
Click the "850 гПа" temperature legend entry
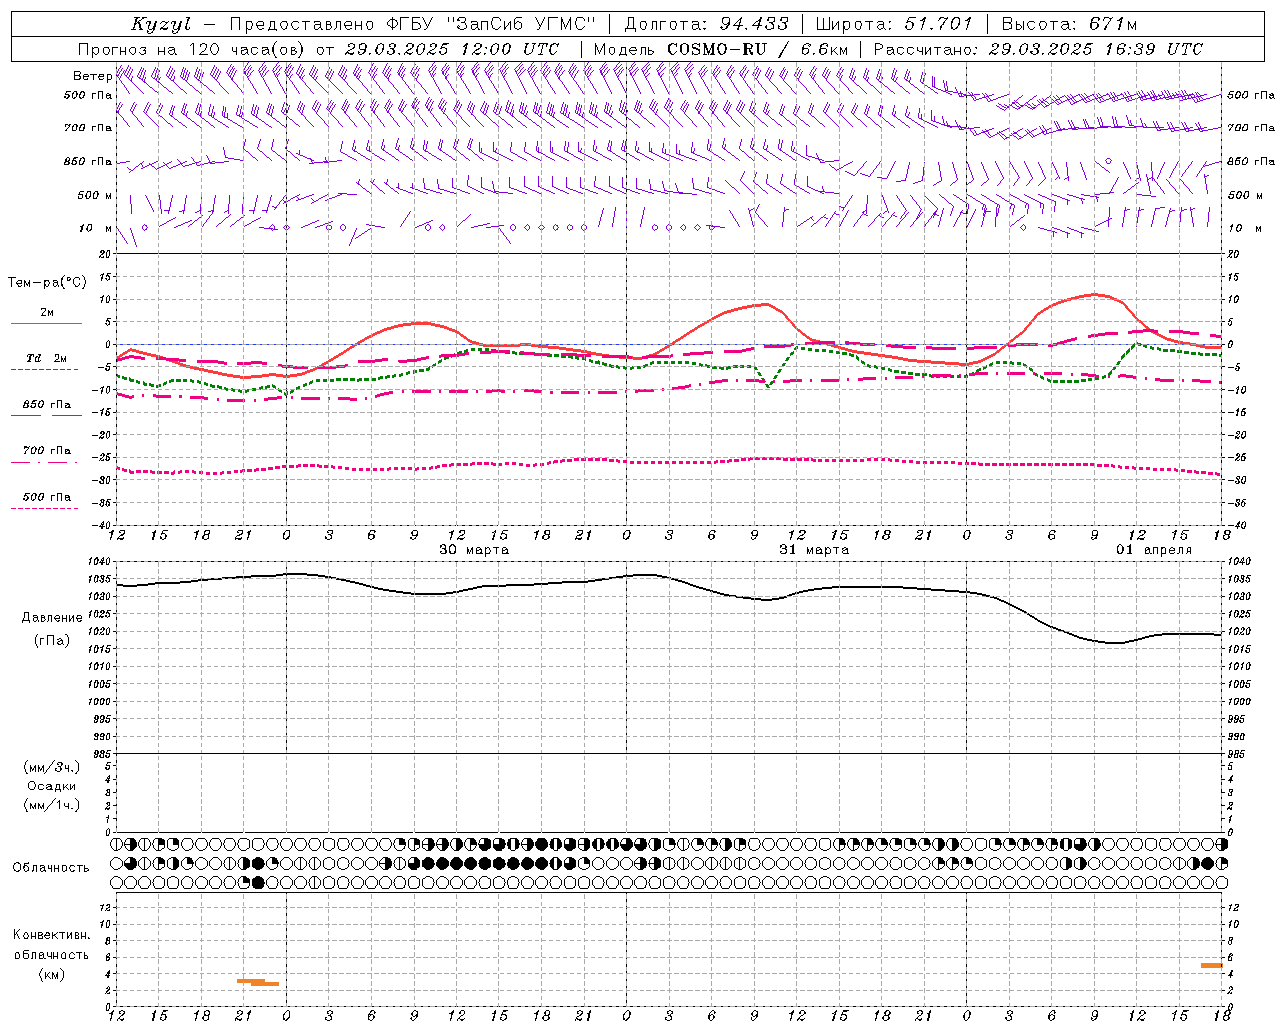tap(46, 405)
